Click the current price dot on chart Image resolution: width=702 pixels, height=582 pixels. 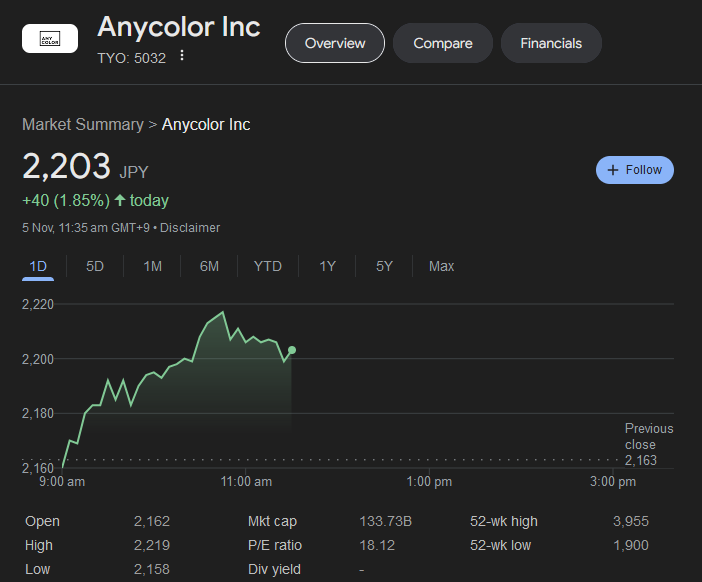click(x=292, y=350)
